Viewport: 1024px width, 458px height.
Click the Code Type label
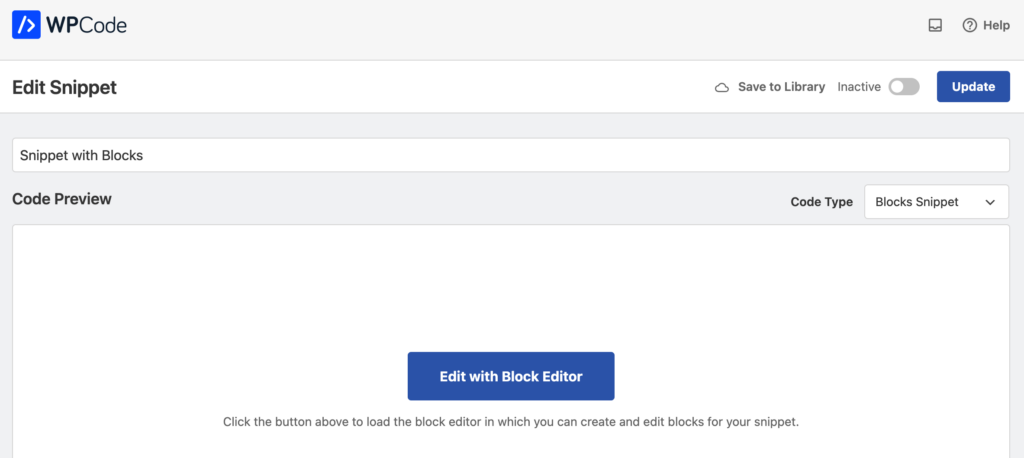click(x=822, y=202)
